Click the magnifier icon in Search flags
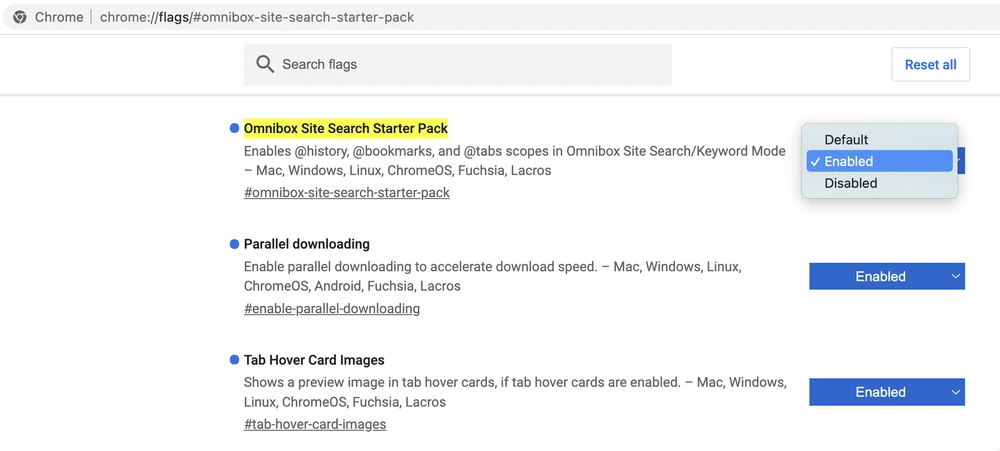The image size is (1000, 451). click(x=265, y=64)
